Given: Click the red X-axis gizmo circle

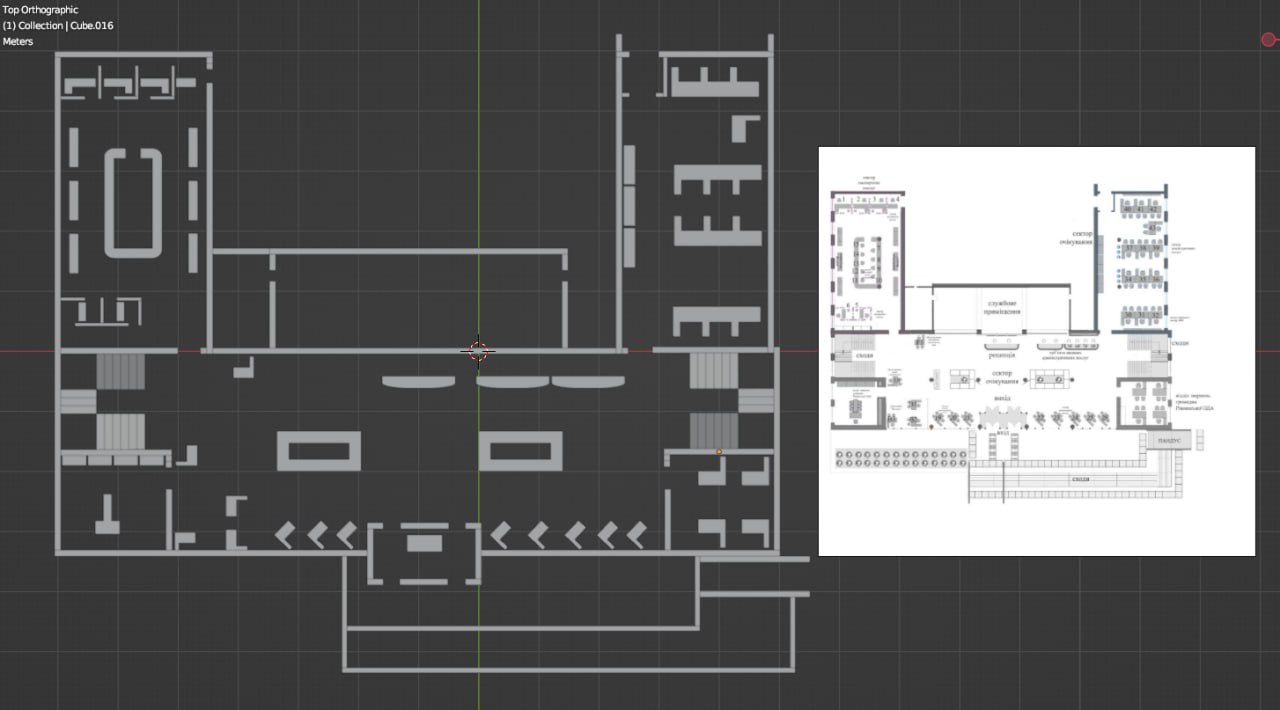Looking at the screenshot, I should coord(1269,40).
